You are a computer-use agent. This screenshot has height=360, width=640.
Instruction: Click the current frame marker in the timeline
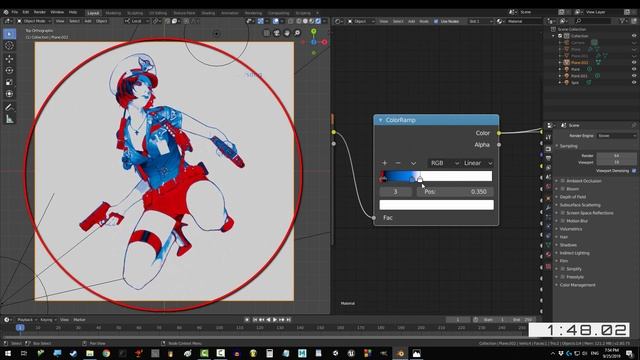(x=20, y=327)
